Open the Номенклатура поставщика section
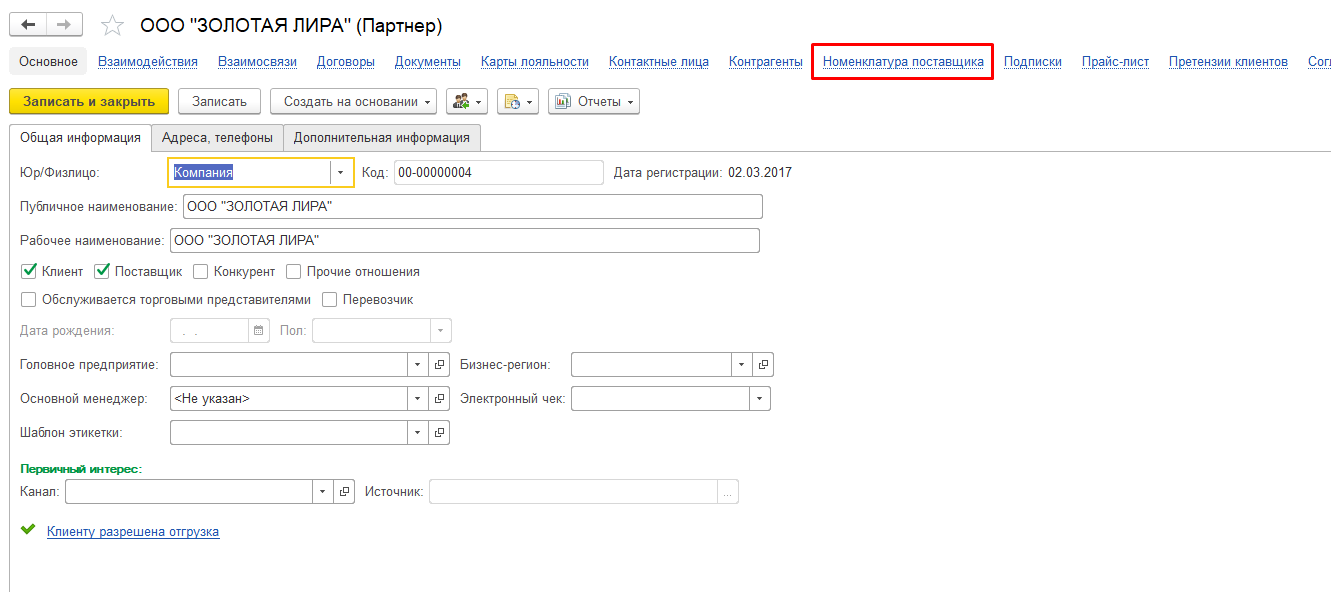Screen dimensions: 1331x592 pyautogui.click(x=902, y=62)
